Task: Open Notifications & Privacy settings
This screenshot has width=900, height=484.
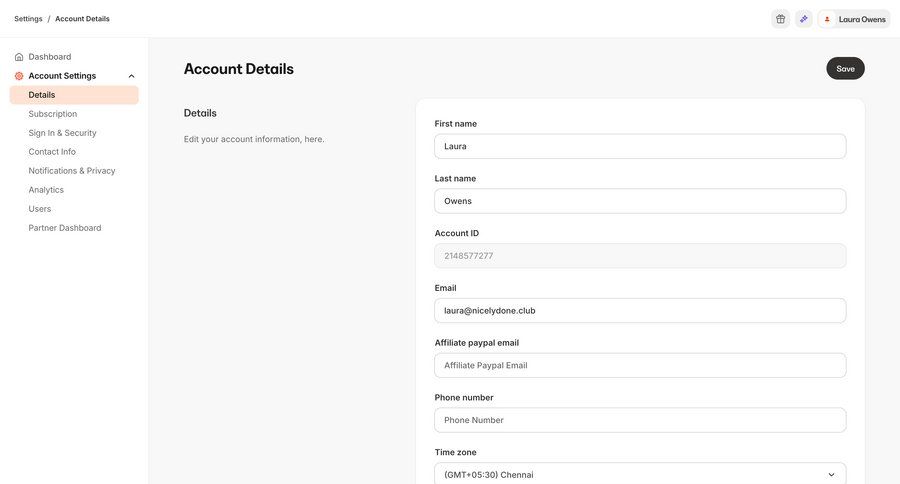Action: 72,171
